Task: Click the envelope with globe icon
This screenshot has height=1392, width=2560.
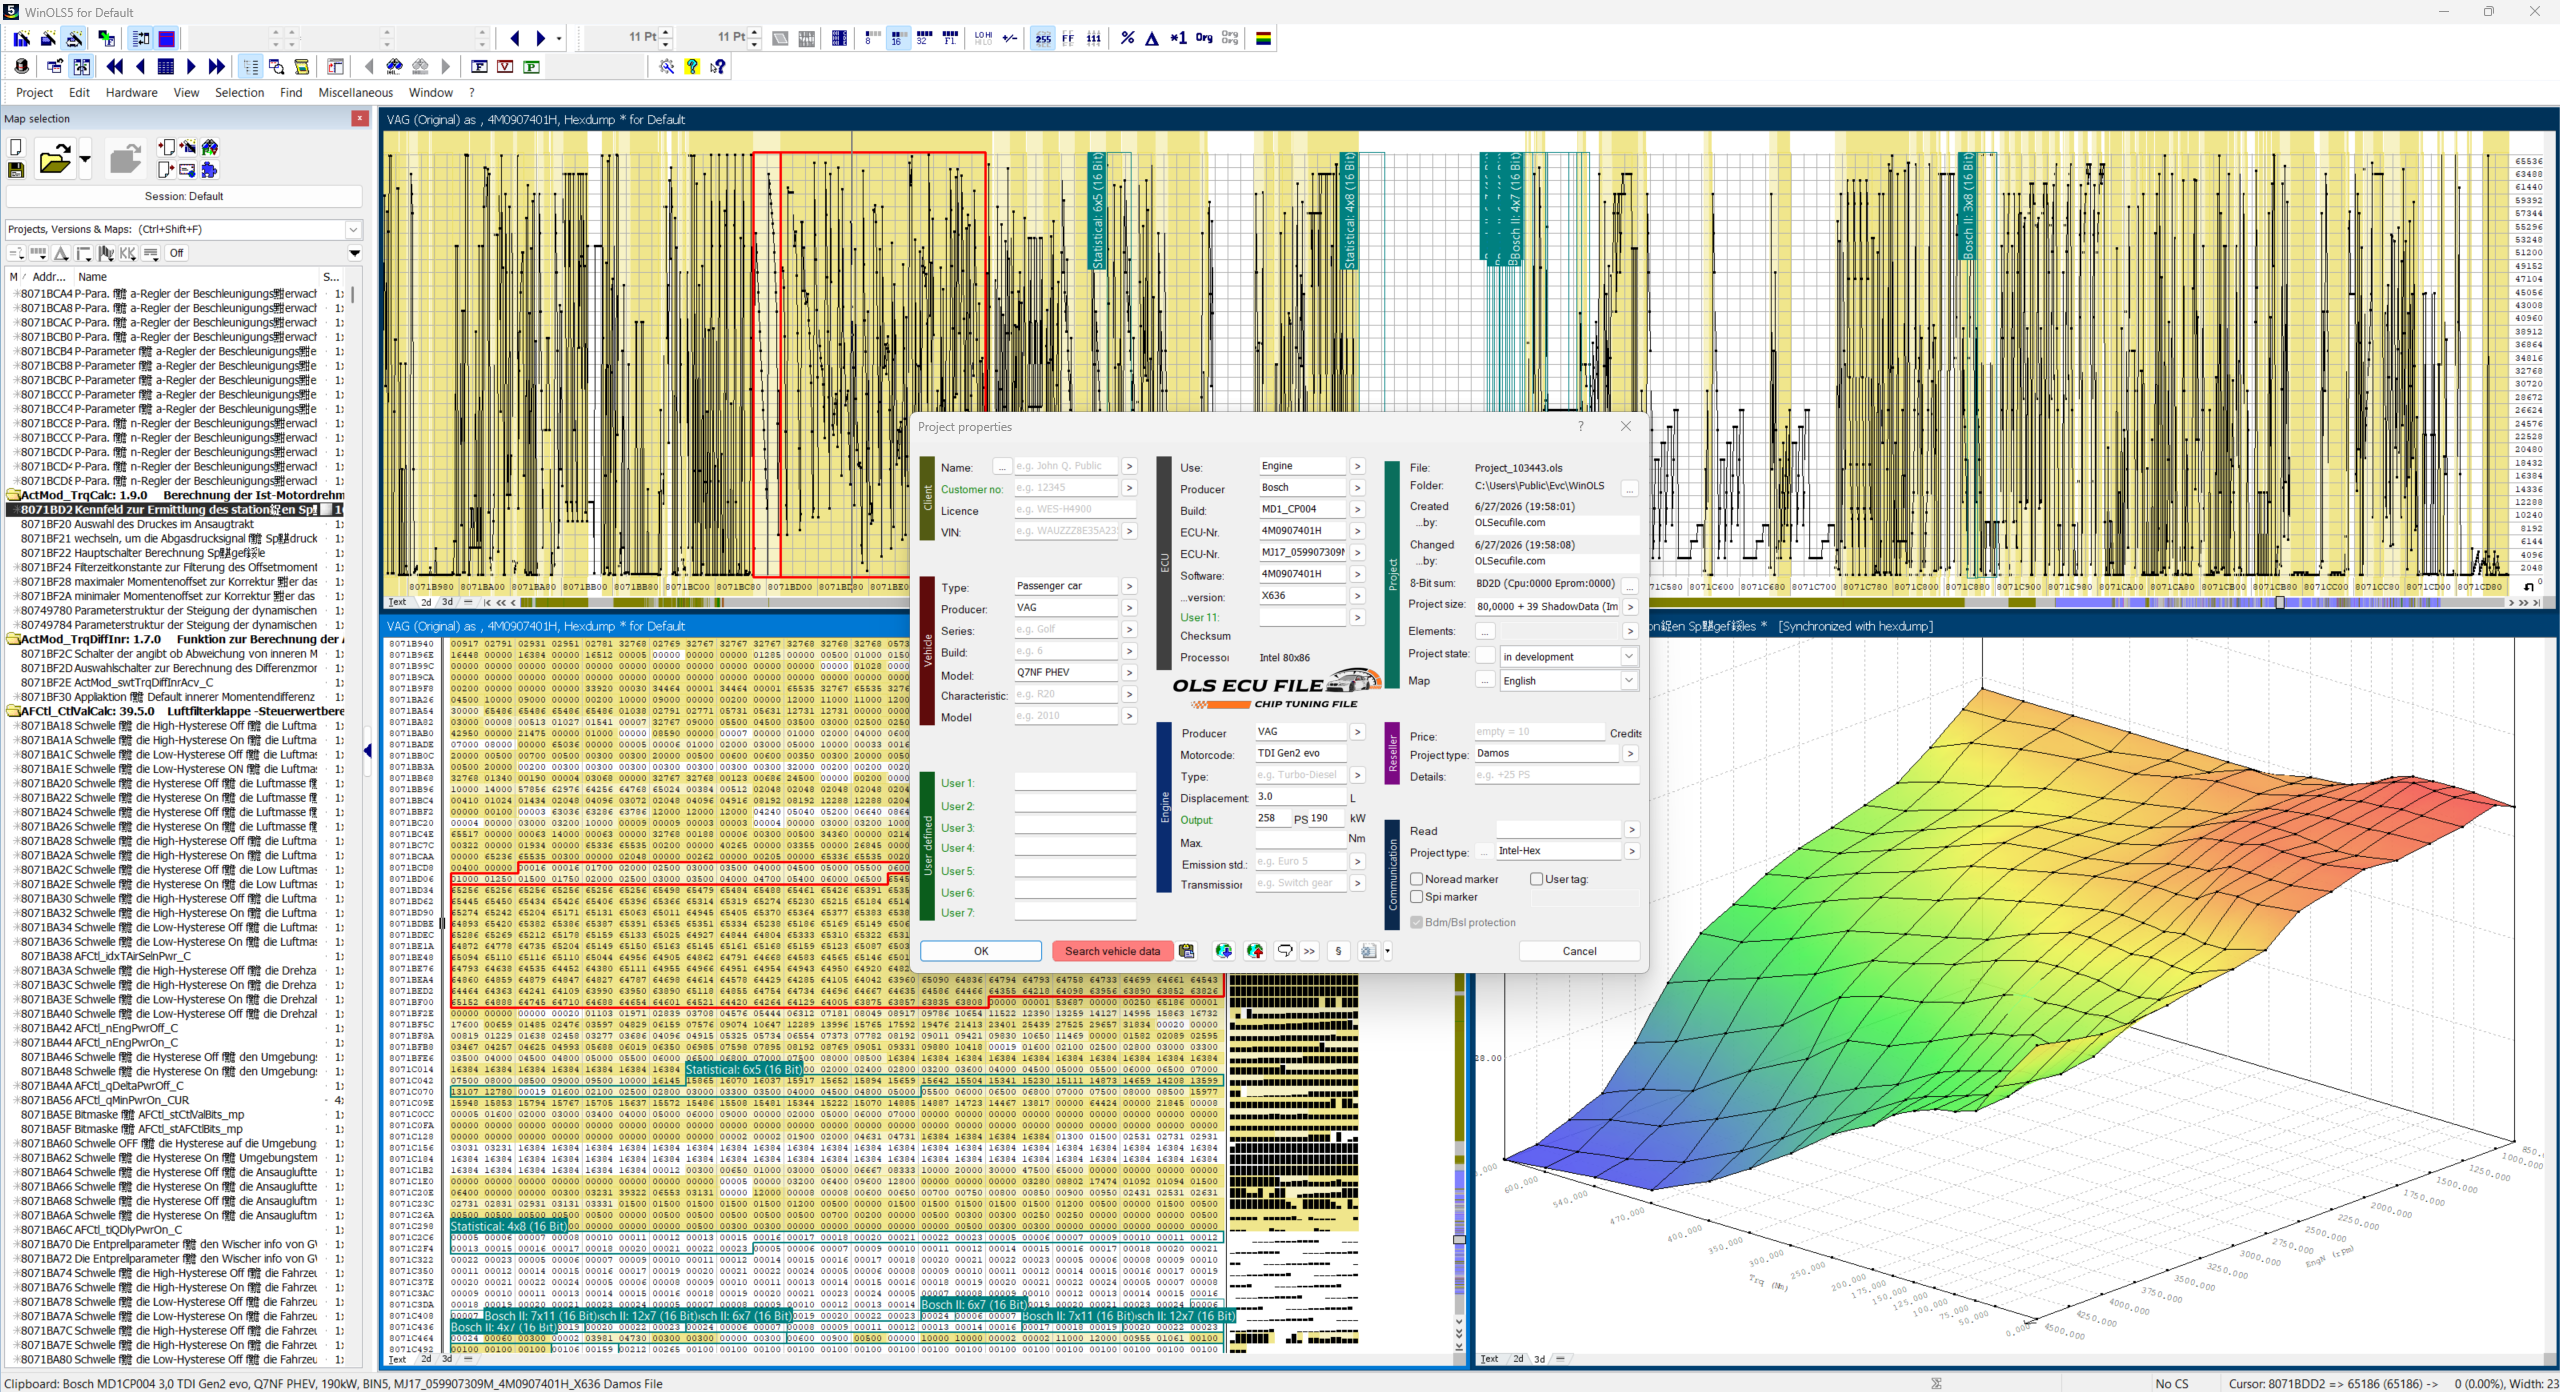Action: [188, 170]
